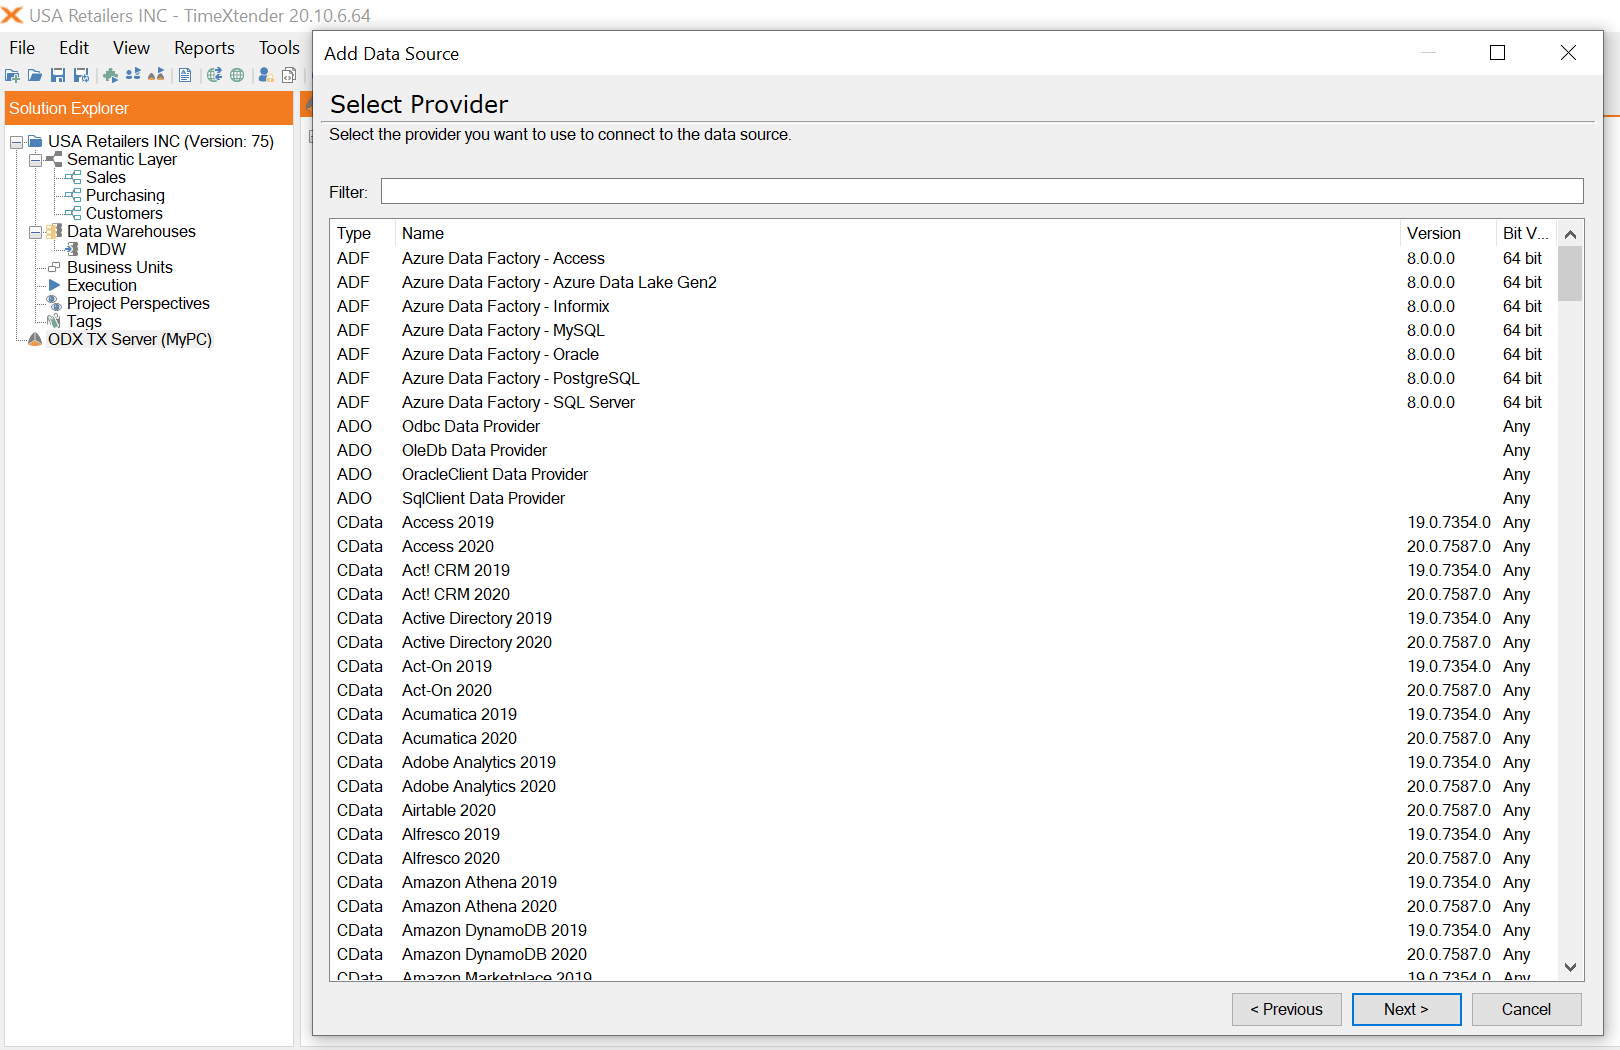Image resolution: width=1620 pixels, height=1050 pixels.
Task: Sort providers by the Name column header
Action: coord(897,233)
